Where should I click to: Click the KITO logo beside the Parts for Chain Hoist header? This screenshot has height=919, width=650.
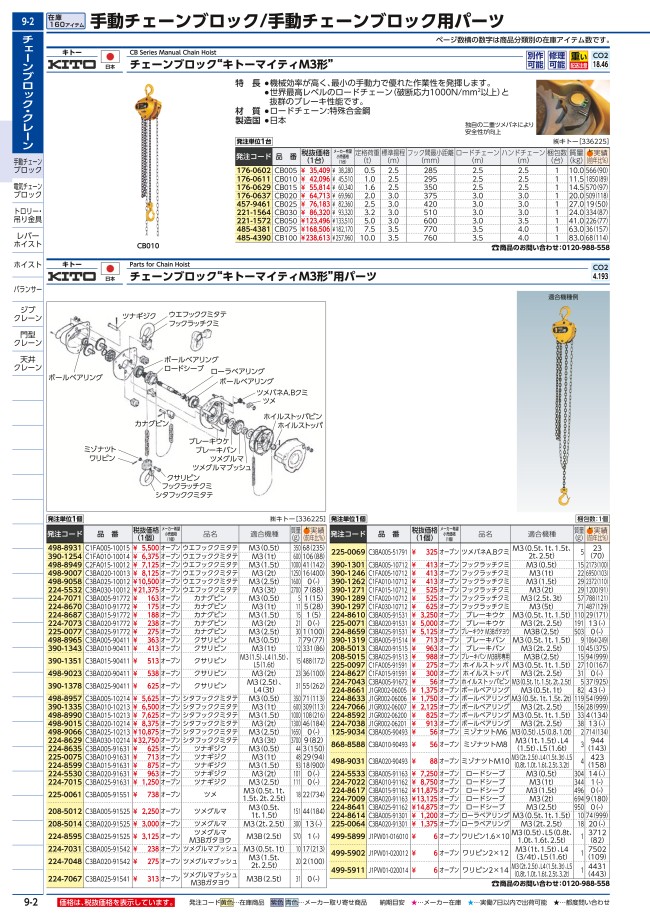point(72,276)
